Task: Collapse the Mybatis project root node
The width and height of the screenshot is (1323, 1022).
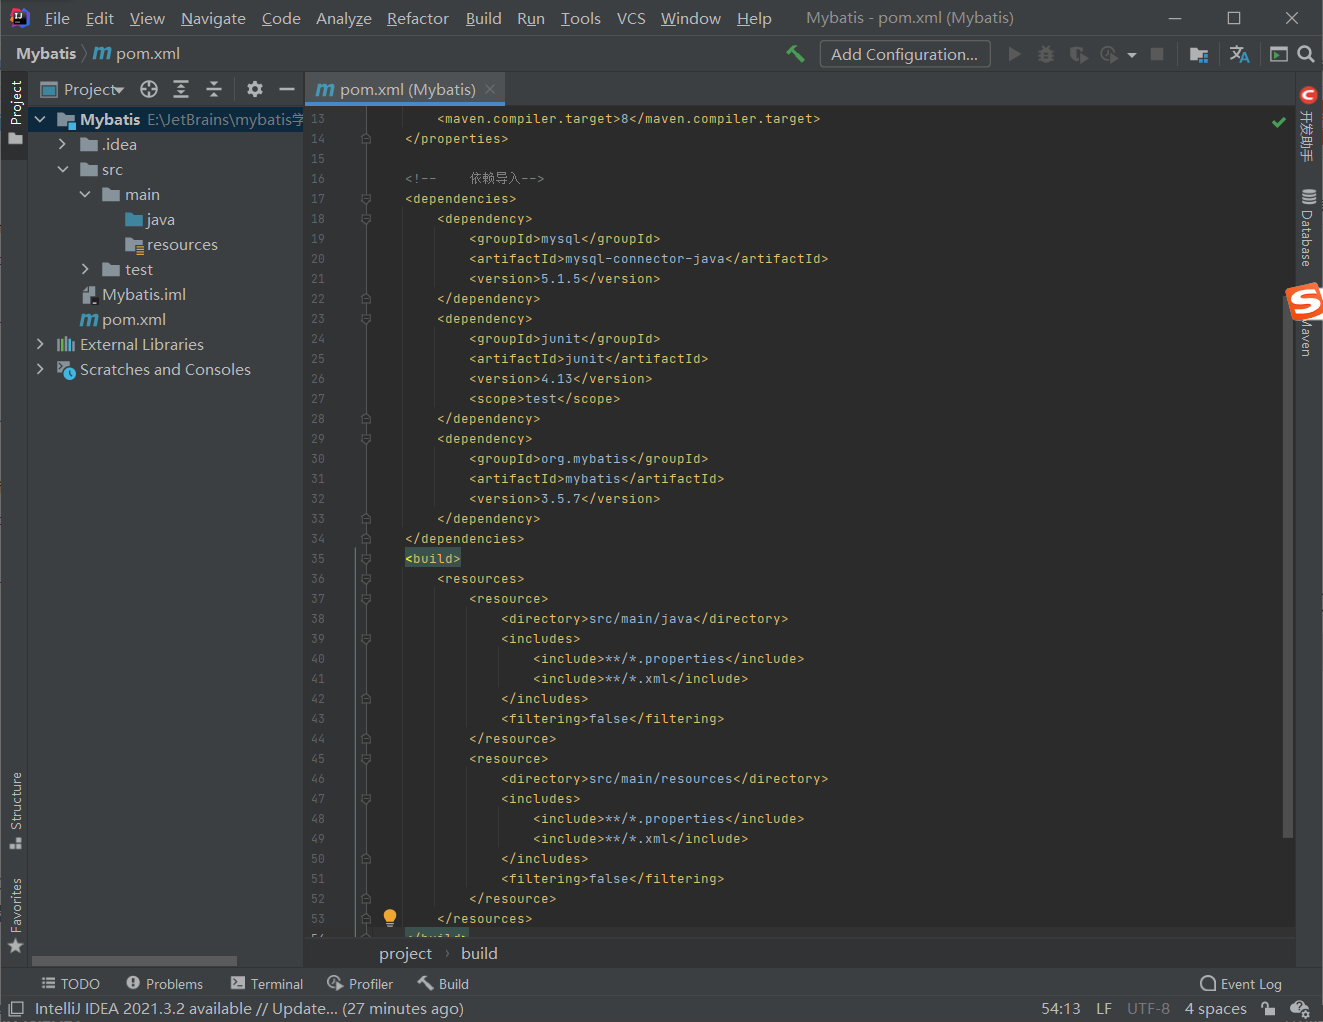Action: click(40, 120)
